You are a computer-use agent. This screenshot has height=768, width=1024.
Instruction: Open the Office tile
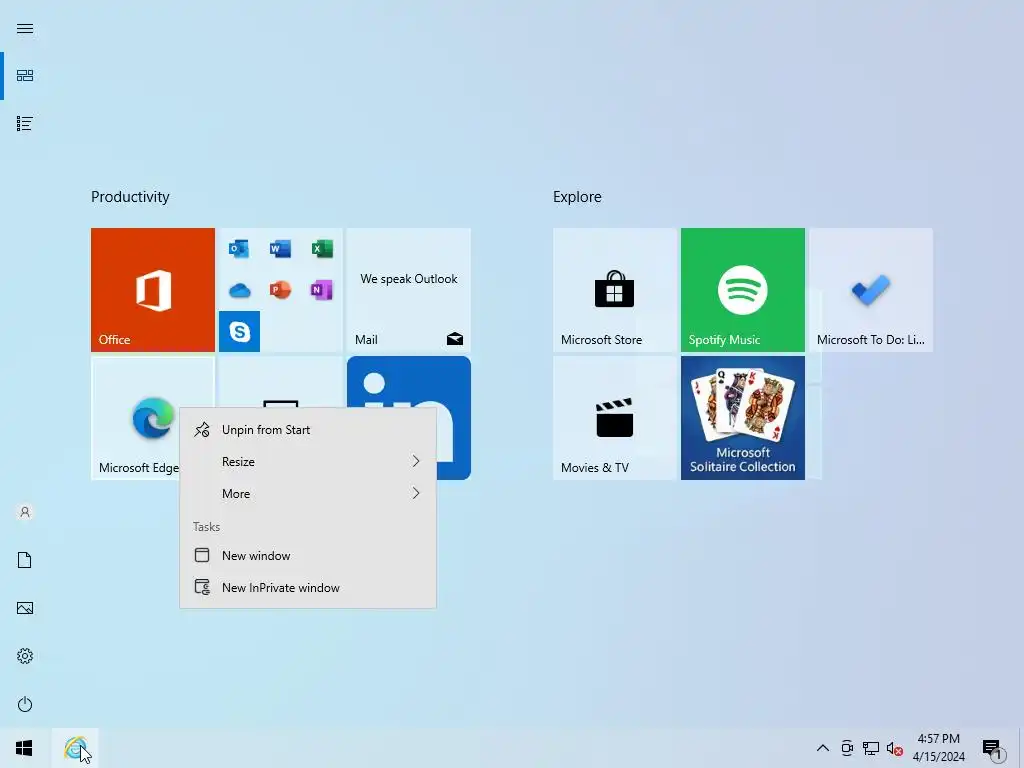tap(153, 290)
